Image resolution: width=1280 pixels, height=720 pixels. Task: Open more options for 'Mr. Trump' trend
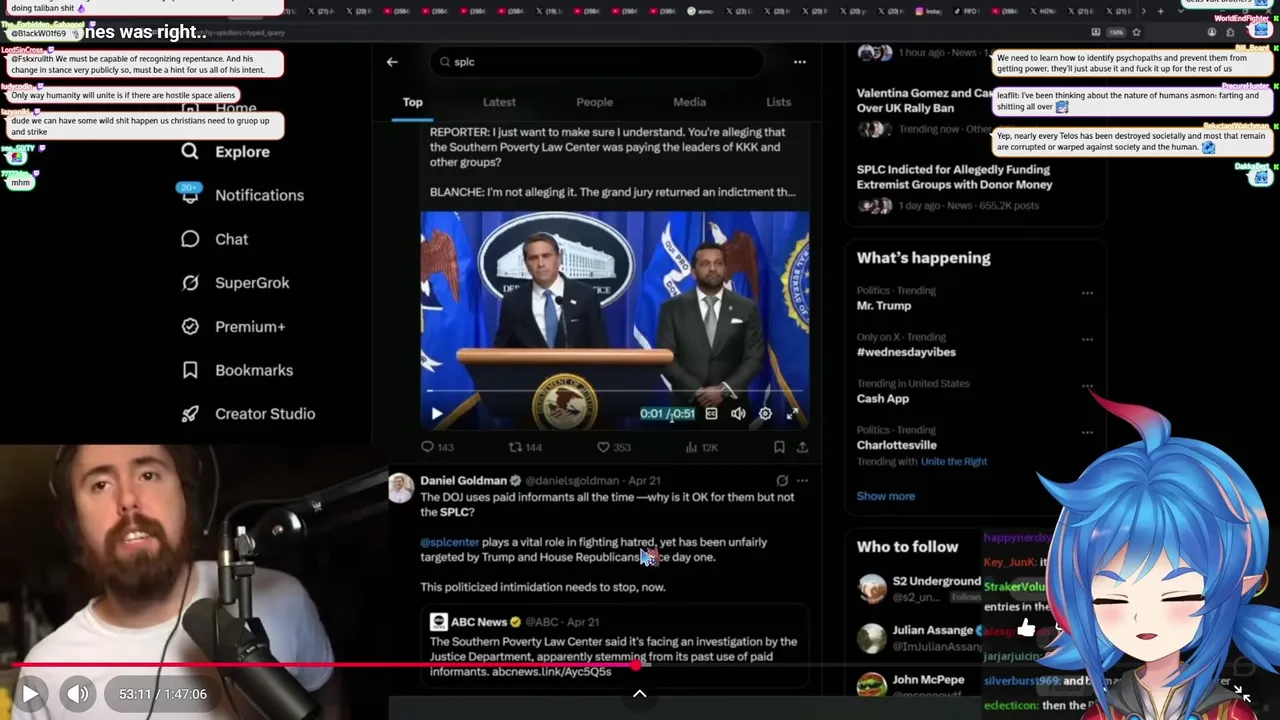point(1087,293)
